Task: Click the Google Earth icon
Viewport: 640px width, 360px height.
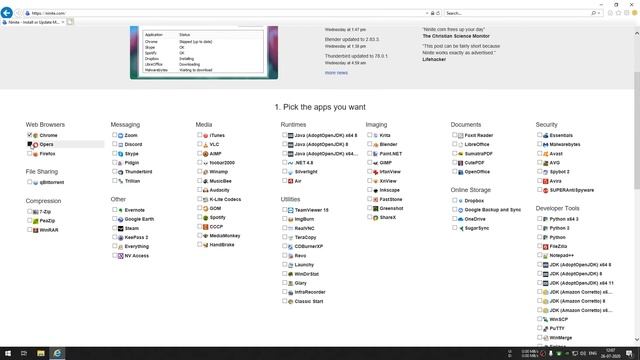Action: pyautogui.click(x=120, y=219)
